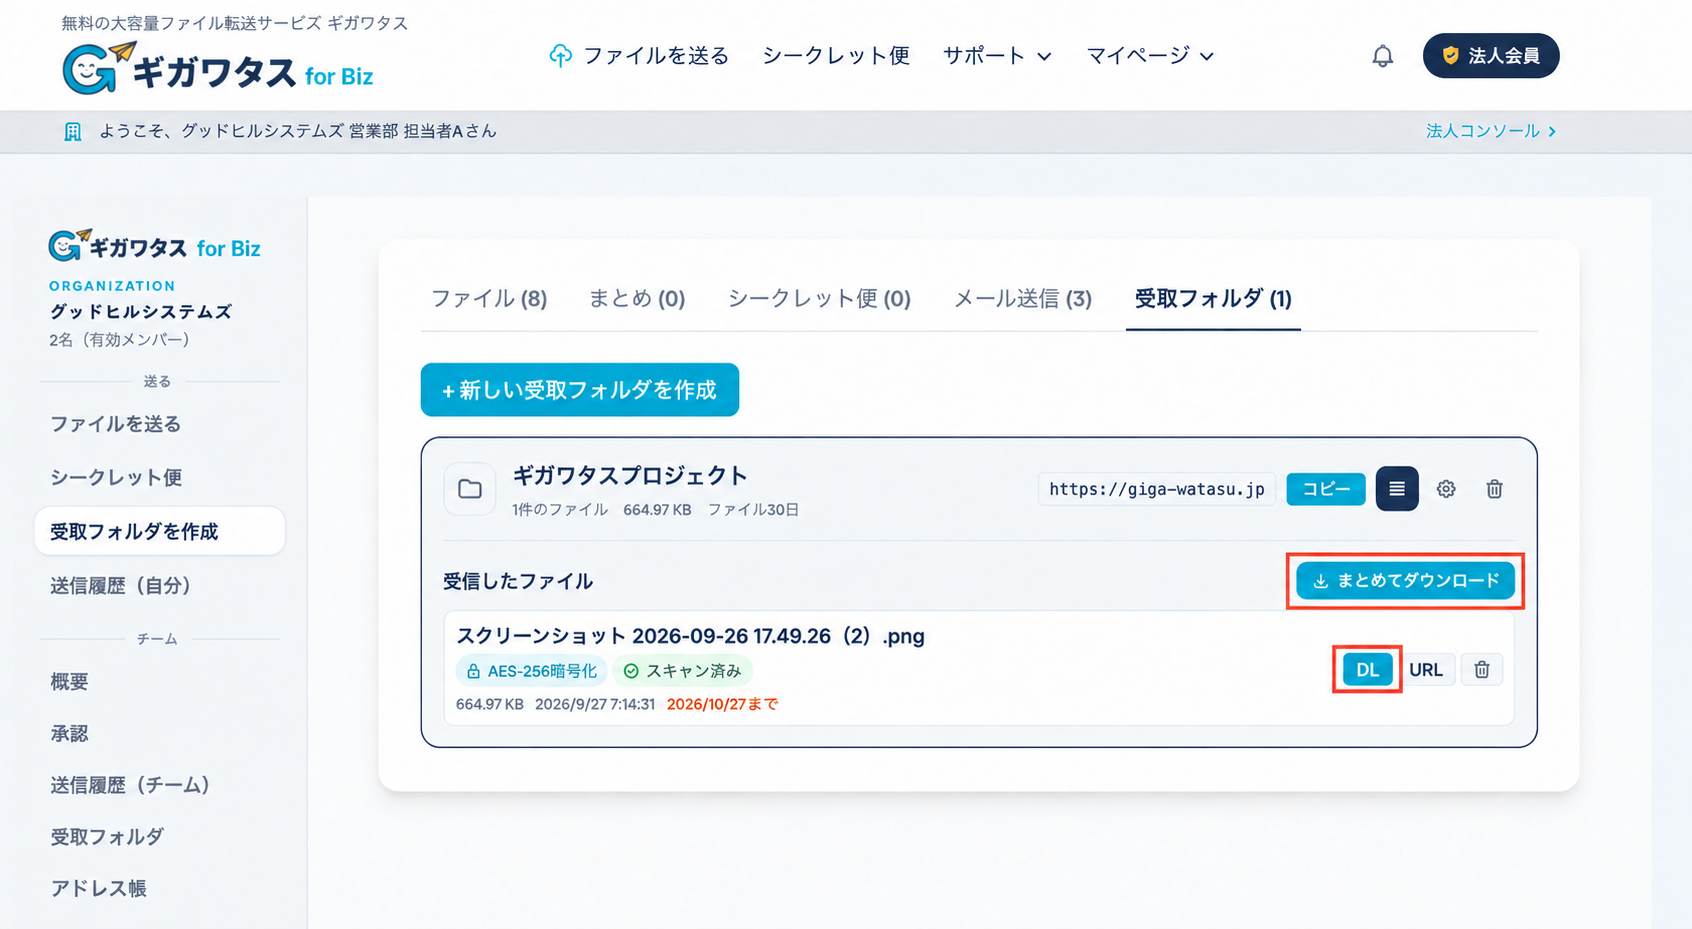
Task: Click the 2名（有効メンバー） text
Action: pyautogui.click(x=119, y=340)
